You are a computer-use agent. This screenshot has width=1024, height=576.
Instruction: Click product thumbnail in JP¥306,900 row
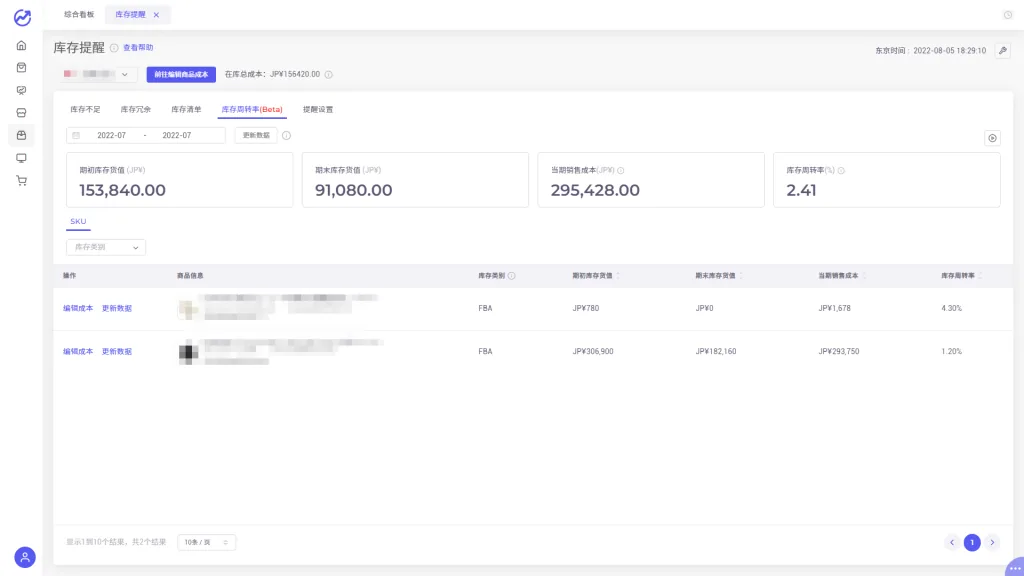[x=188, y=353]
